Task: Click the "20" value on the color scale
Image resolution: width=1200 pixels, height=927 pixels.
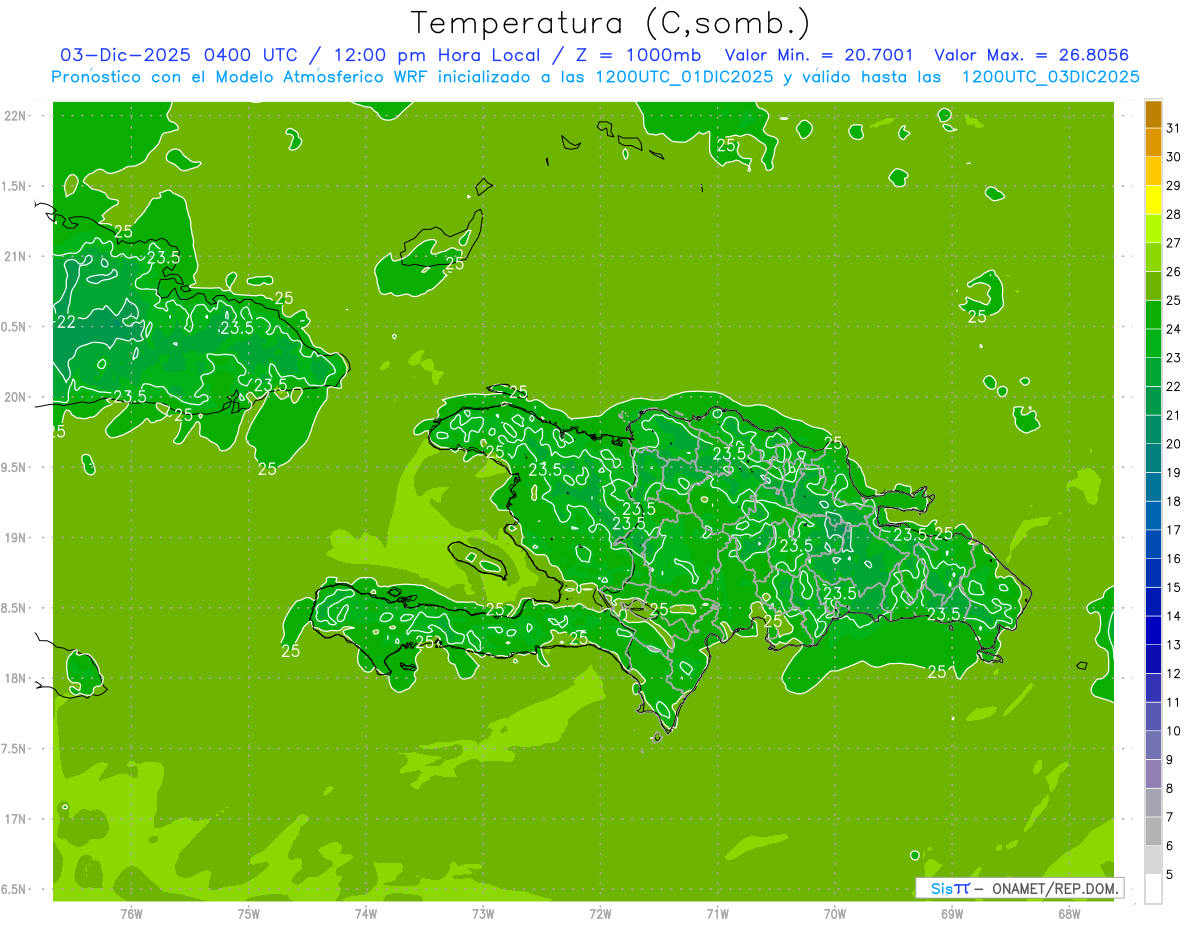Action: pos(1174,444)
